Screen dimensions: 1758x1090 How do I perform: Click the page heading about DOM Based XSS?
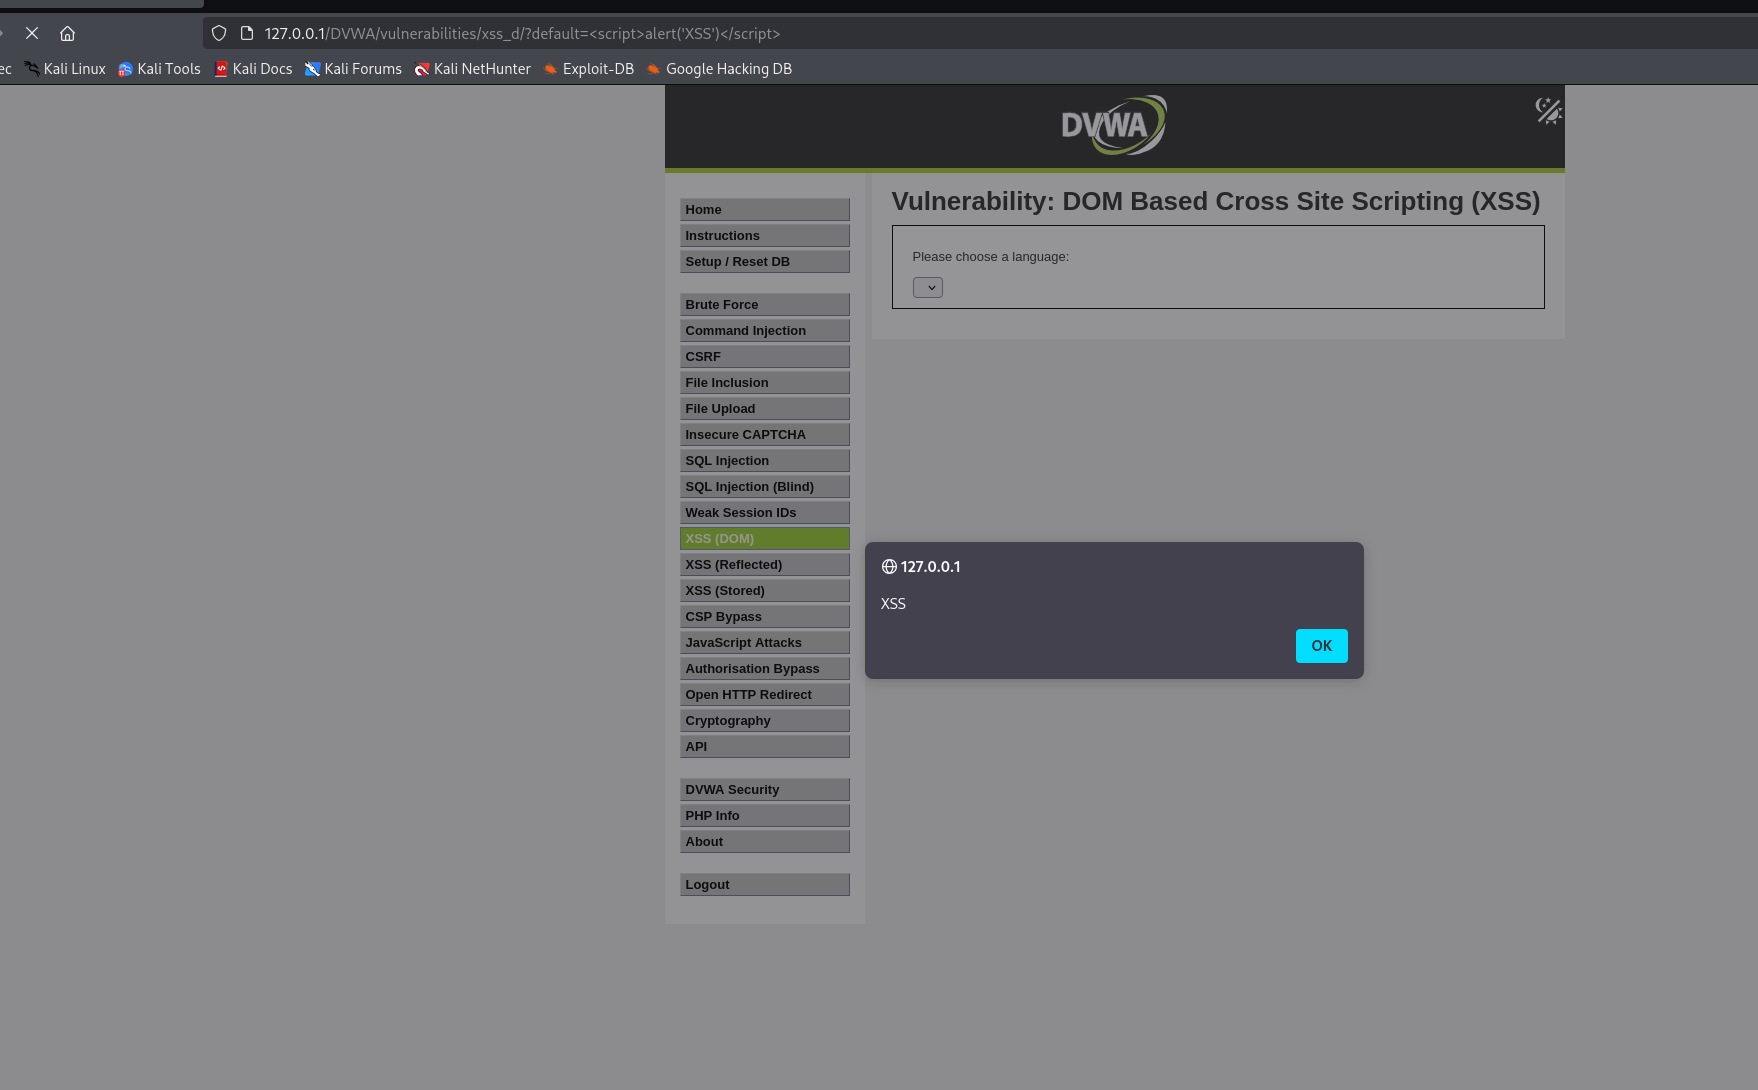[x=1216, y=201]
